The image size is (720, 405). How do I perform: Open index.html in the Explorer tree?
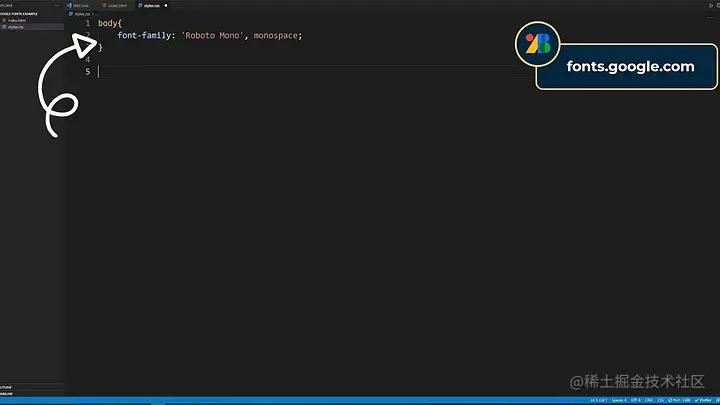coord(17,20)
